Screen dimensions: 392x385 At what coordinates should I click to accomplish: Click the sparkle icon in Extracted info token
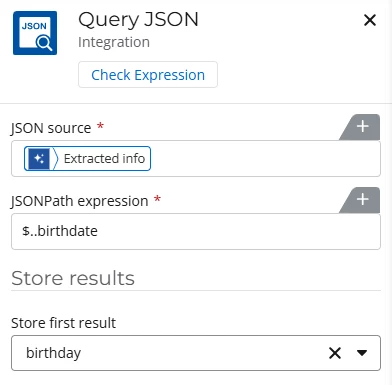(x=39, y=159)
